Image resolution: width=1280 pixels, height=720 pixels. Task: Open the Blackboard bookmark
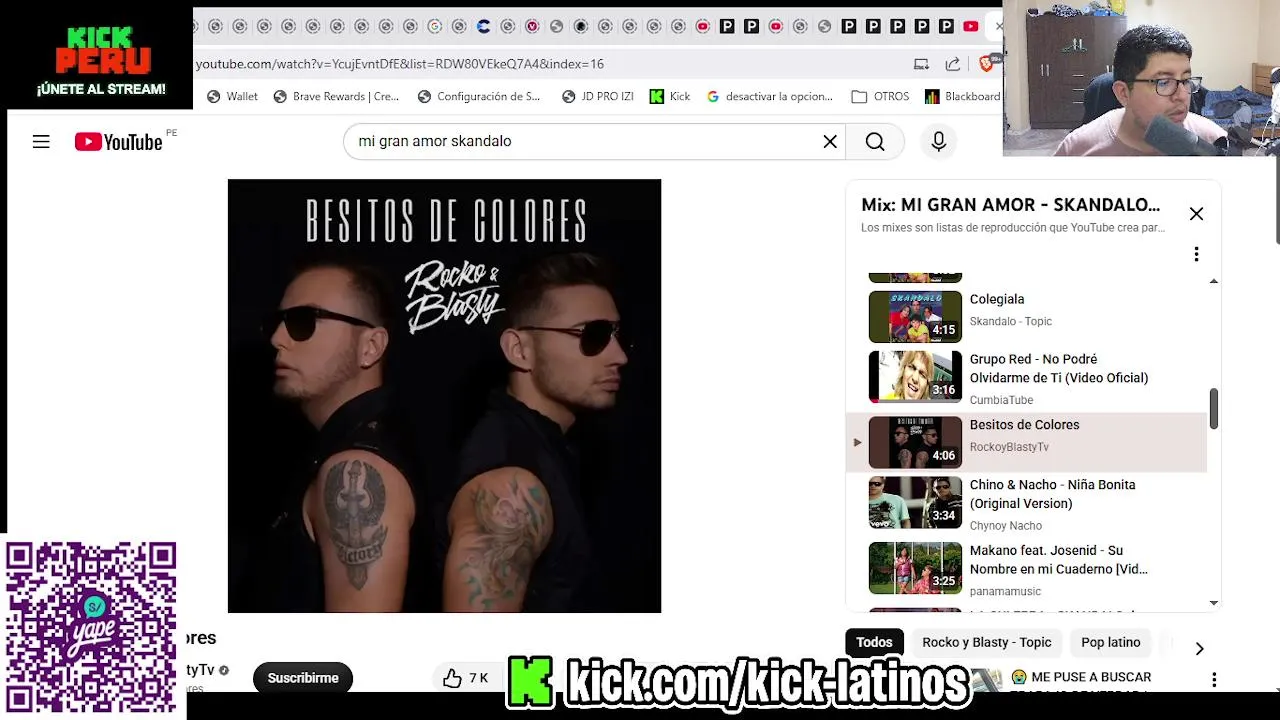tap(962, 97)
